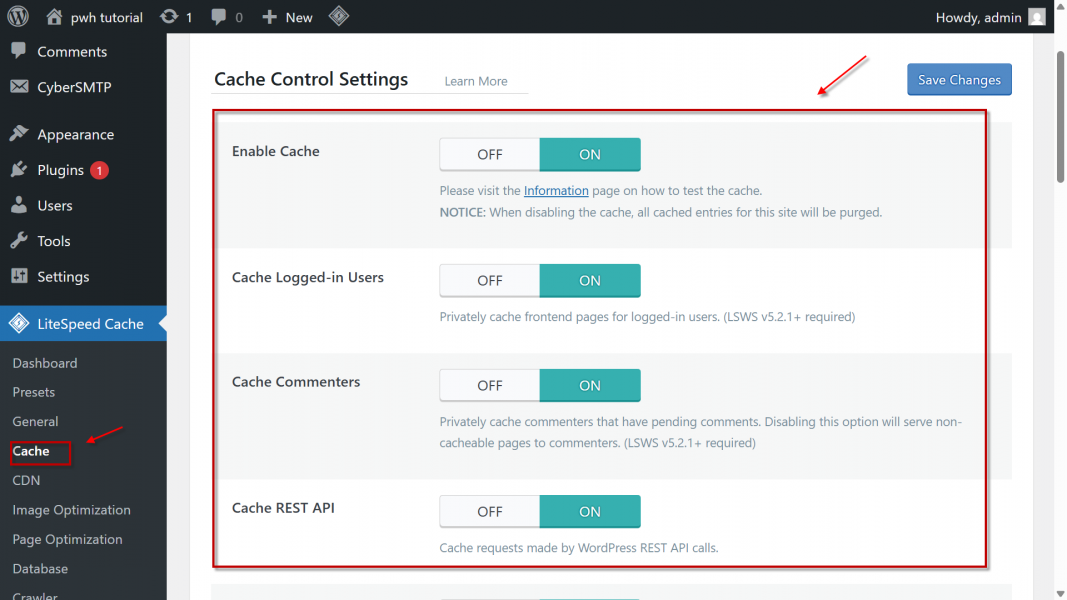This screenshot has width=1067, height=600.
Task: Click Howdy, admin account link
Action: [978, 17]
